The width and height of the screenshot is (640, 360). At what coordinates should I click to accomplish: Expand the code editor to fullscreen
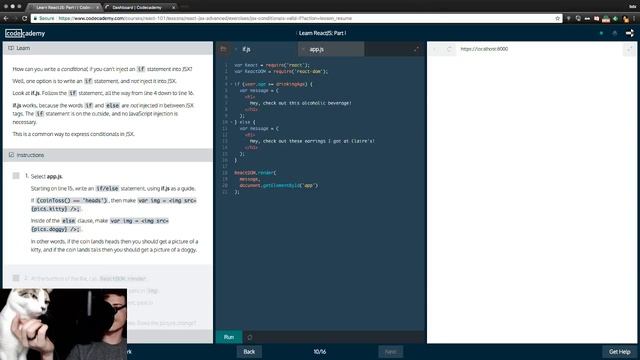click(x=416, y=49)
